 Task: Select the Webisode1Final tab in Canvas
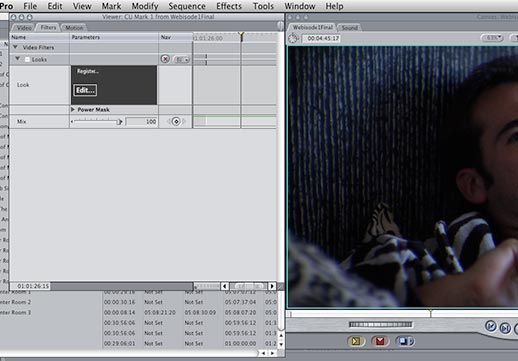click(x=312, y=27)
